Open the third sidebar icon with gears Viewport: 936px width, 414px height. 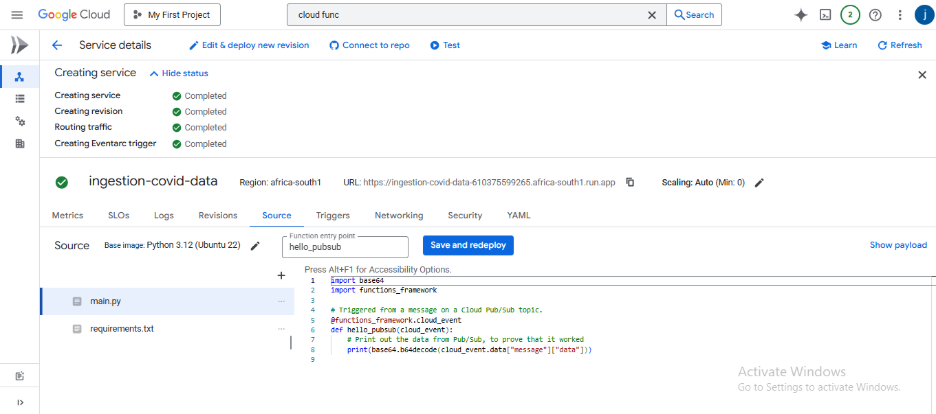click(20, 121)
